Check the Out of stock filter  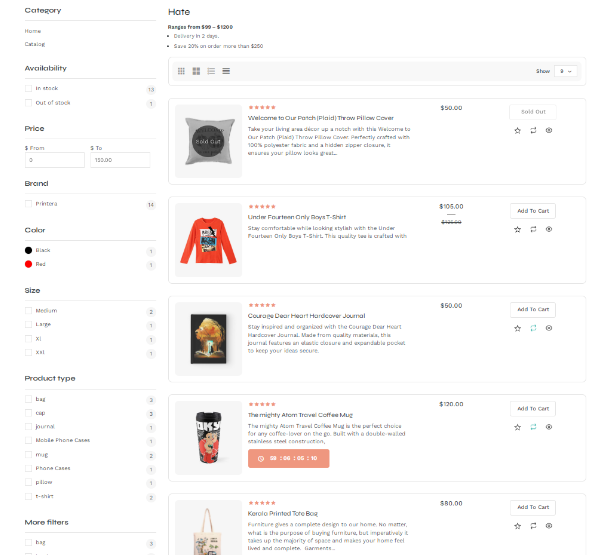(29, 102)
